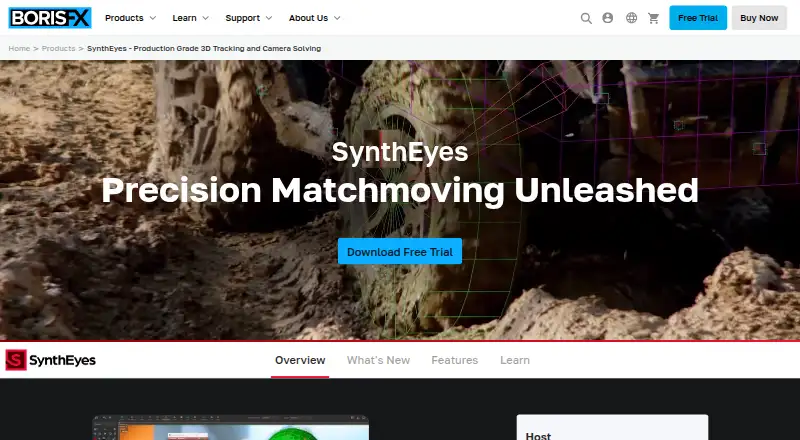This screenshot has height=440, width=800.
Task: Expand the Products dropdown menu
Action: point(130,18)
